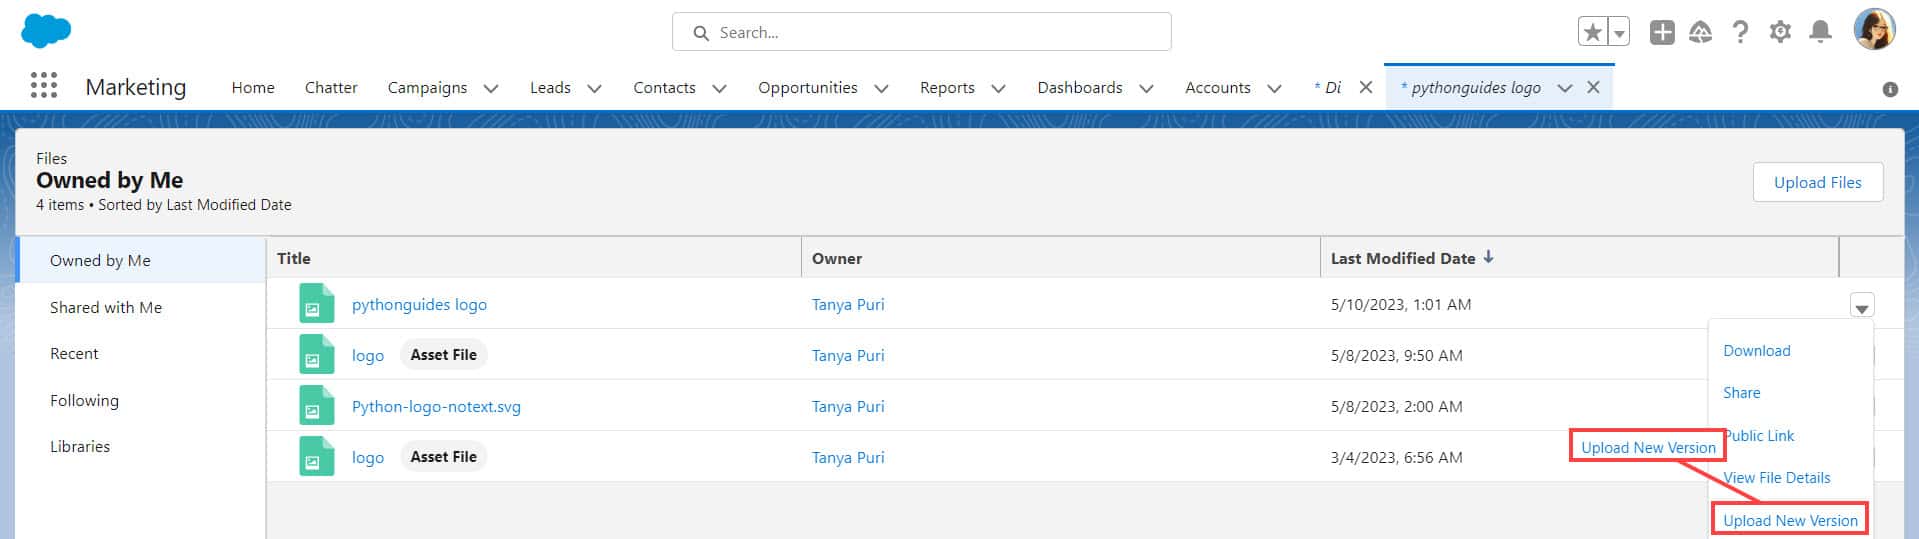Open the pythonguides logo file link
This screenshot has height=539, width=1919.
tap(419, 304)
